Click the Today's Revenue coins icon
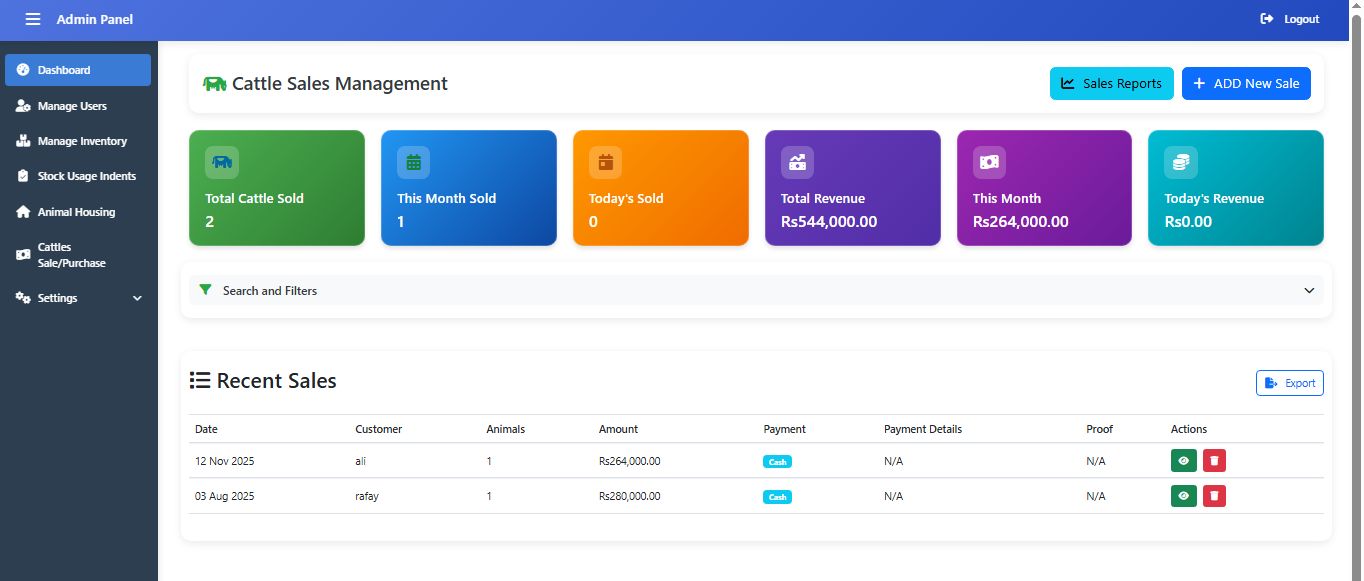1364x581 pixels. [x=1180, y=162]
